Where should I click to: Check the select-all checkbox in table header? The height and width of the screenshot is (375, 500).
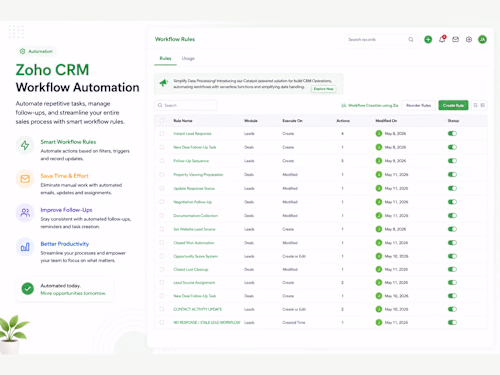point(162,121)
